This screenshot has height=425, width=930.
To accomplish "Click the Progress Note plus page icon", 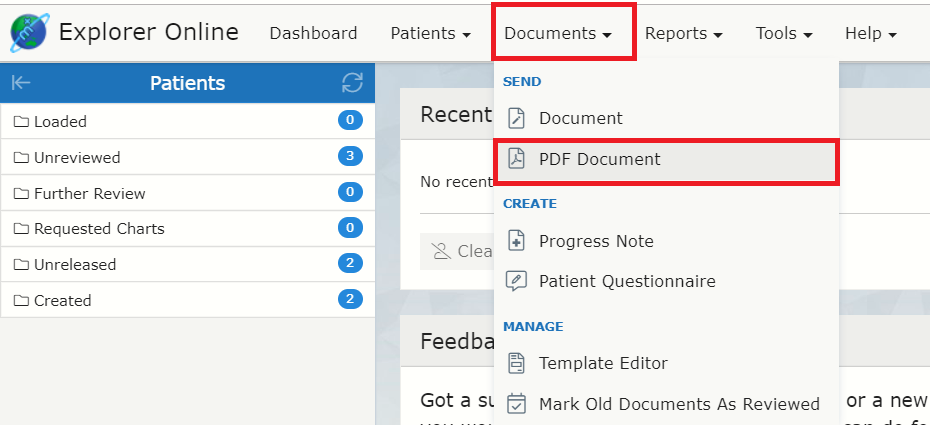I will [x=517, y=241].
